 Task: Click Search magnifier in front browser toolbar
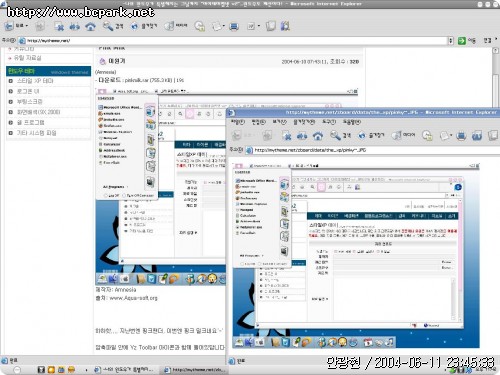(x=335, y=135)
